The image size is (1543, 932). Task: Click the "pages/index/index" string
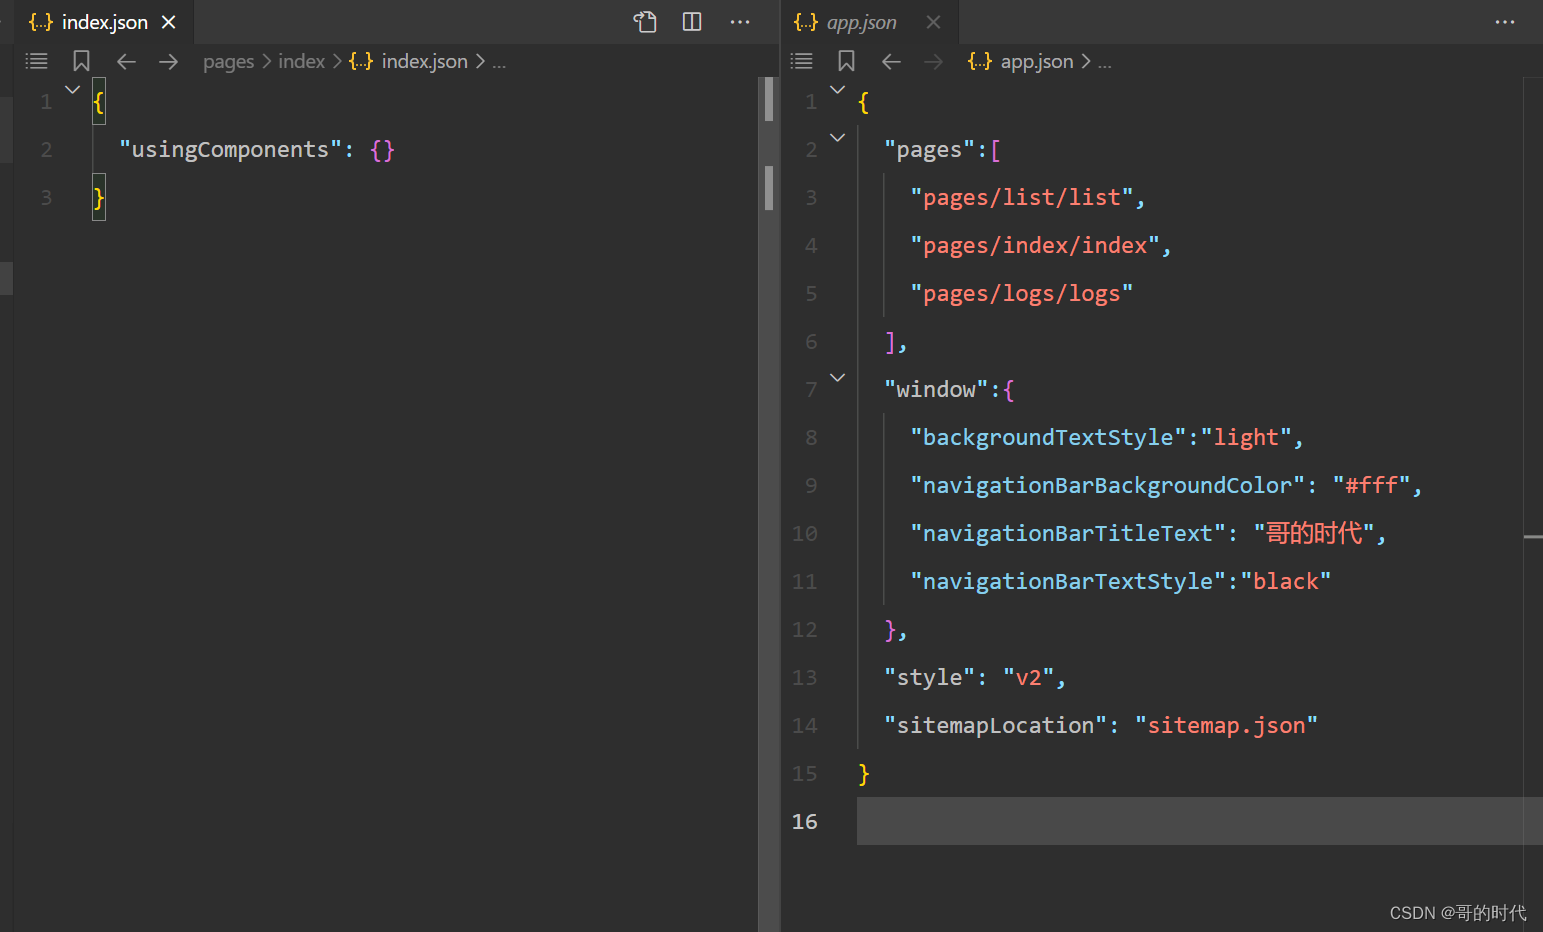pos(1035,246)
